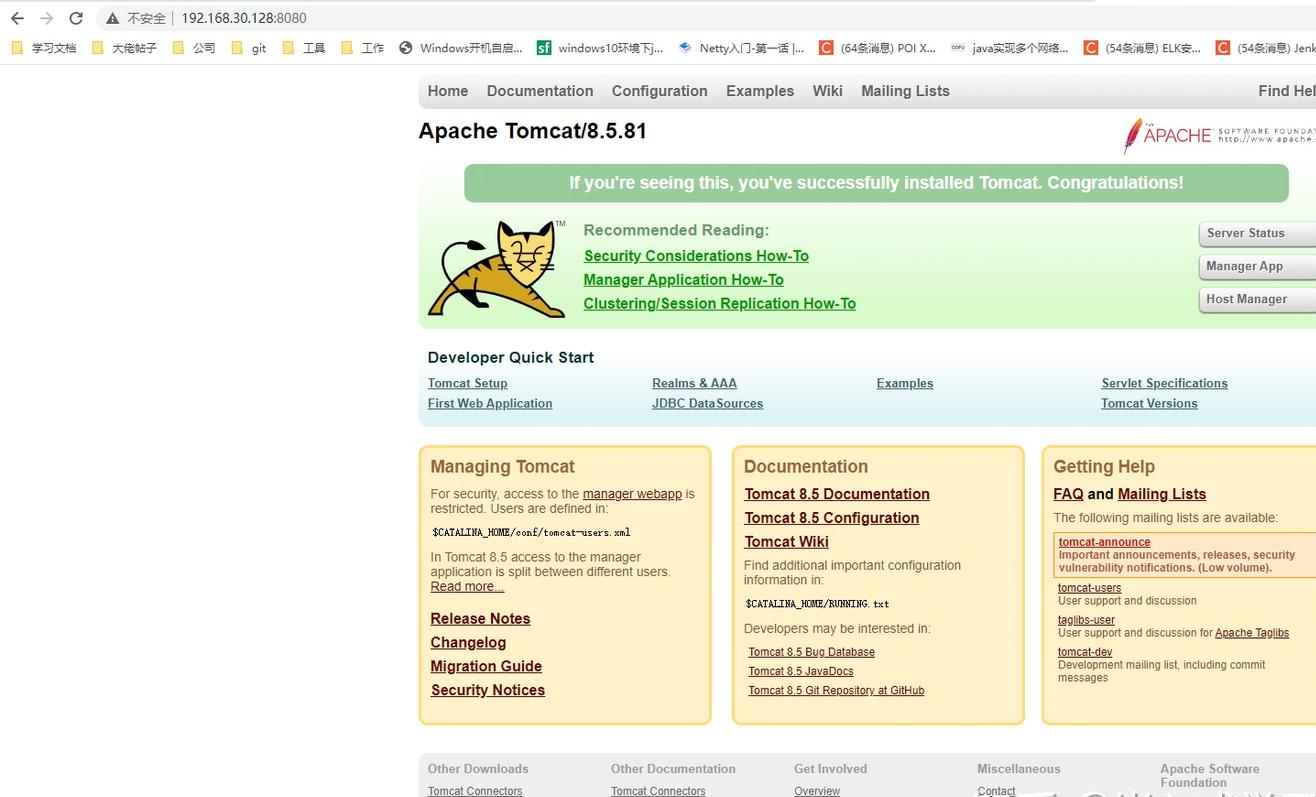This screenshot has height=797, width=1316.
Task: Open Tomcat 8.5 Documentation link
Action: pos(837,494)
